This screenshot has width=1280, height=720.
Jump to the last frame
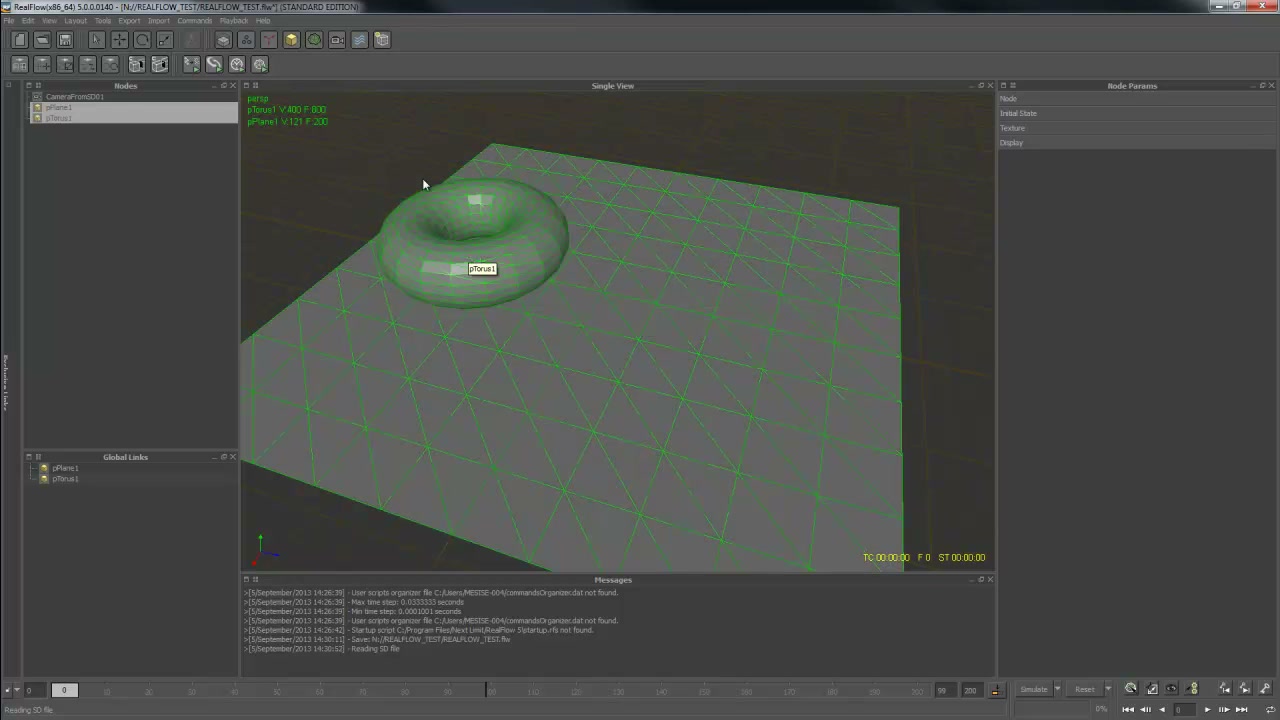click(1241, 709)
